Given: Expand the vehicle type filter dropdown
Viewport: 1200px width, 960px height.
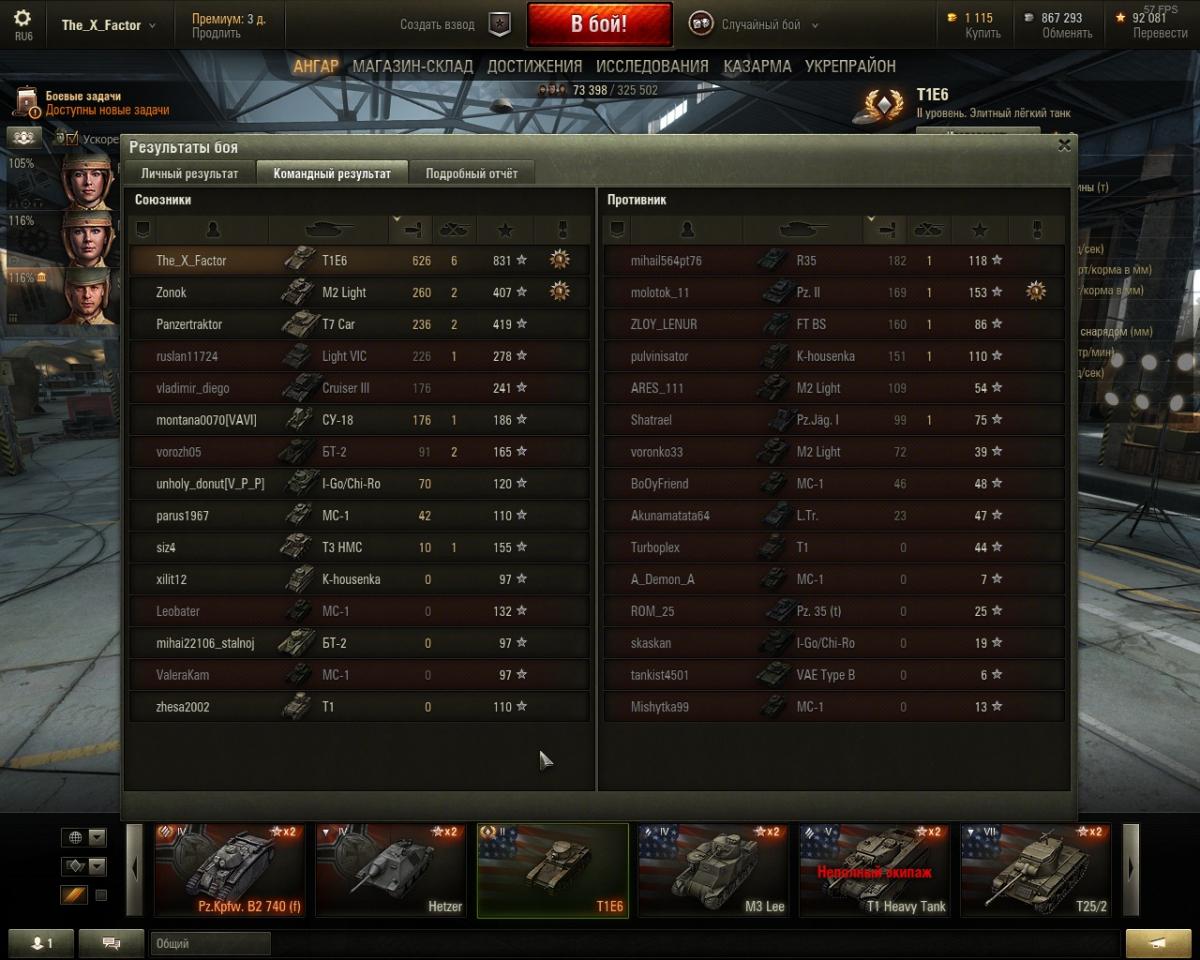Looking at the screenshot, I should click(84, 866).
